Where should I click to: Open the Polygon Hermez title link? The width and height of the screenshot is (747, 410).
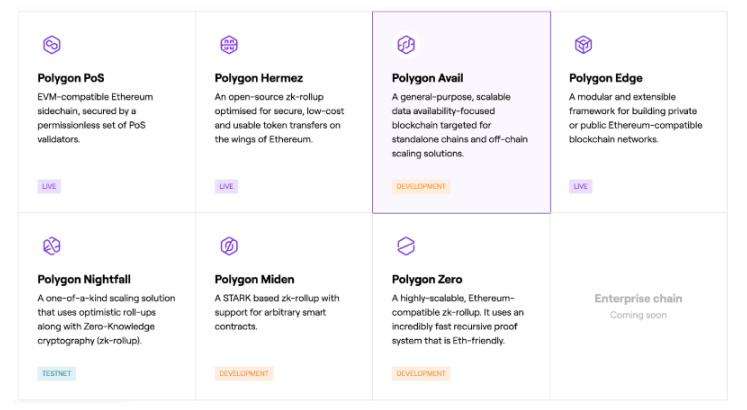[x=259, y=78]
